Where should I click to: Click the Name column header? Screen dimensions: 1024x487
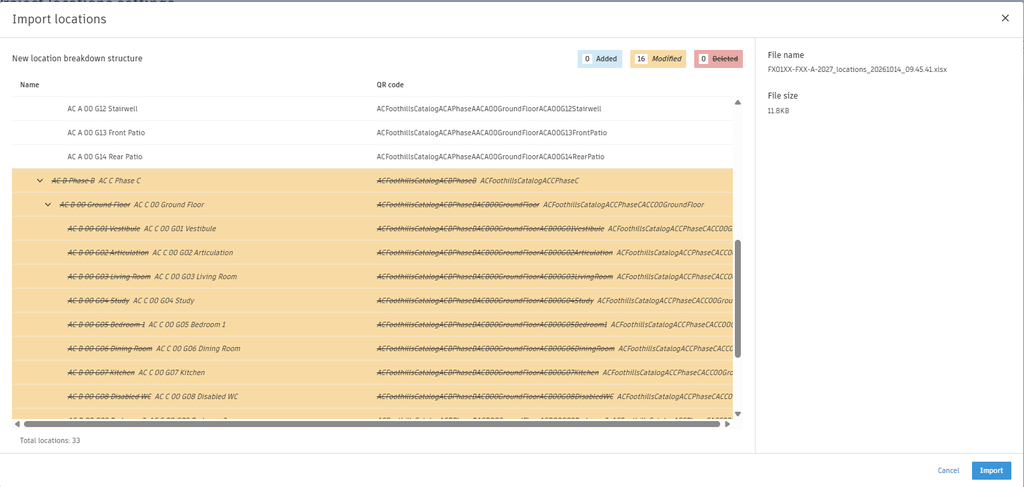click(29, 85)
